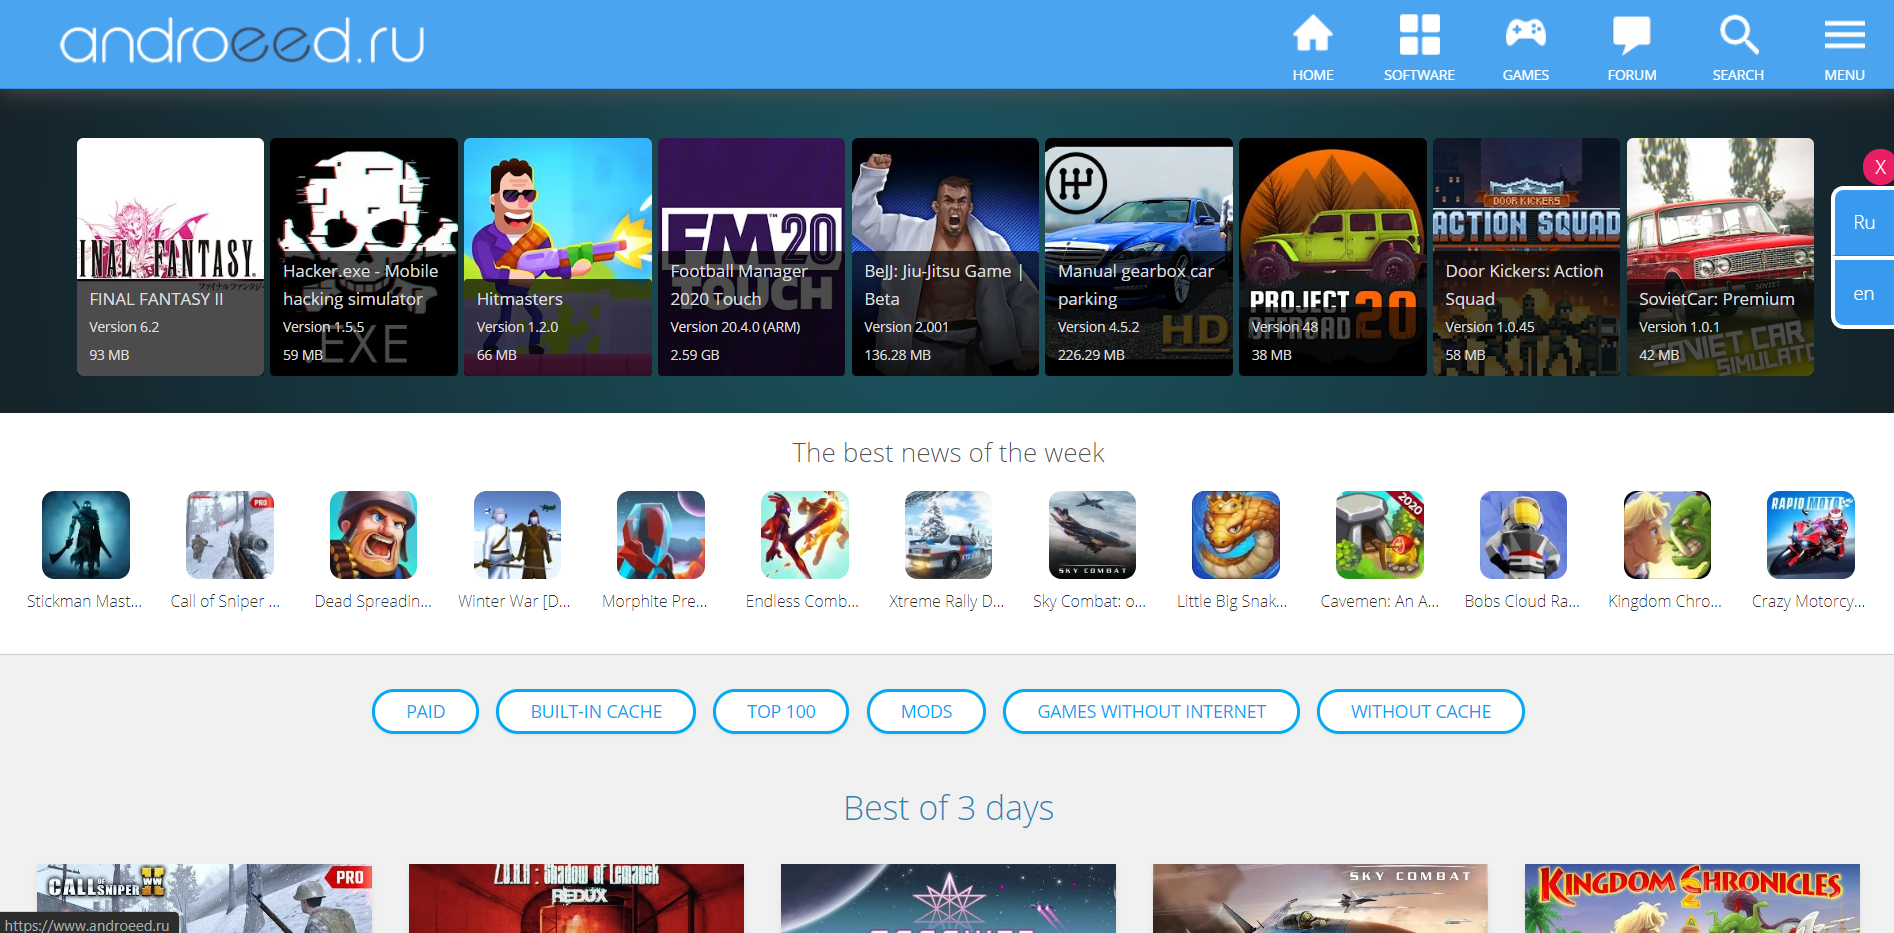Click 'Dead Spreadin...' title text

(x=373, y=601)
